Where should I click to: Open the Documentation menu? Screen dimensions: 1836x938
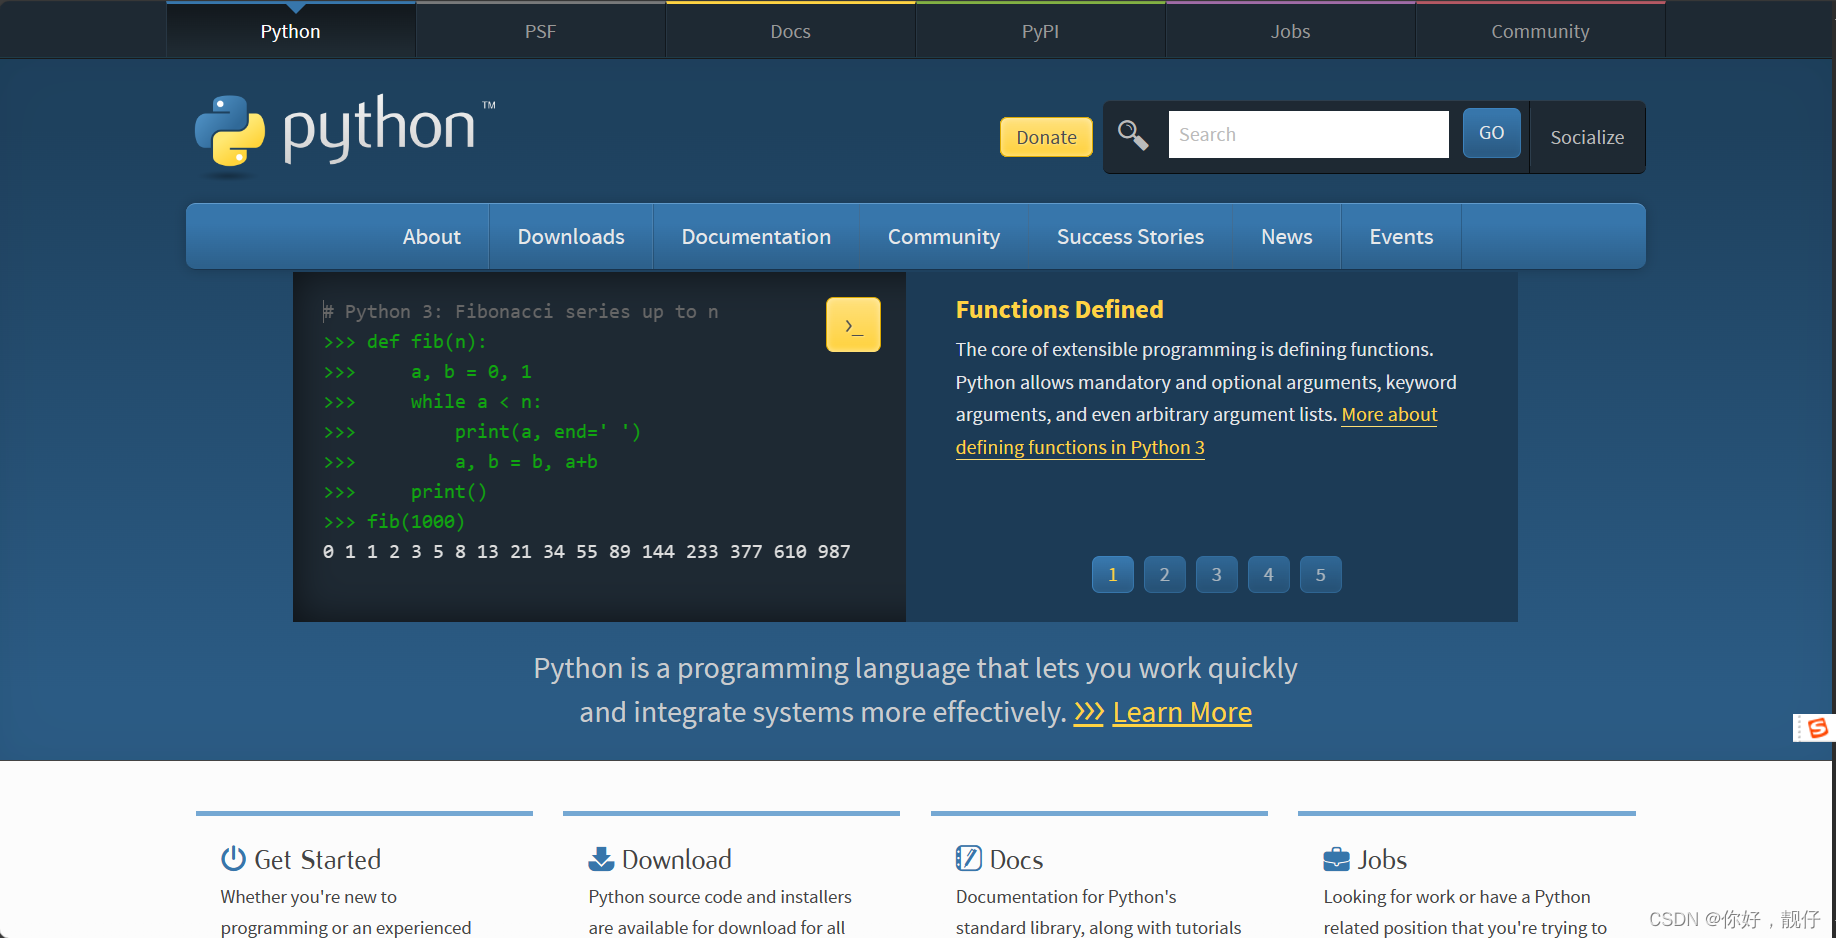click(756, 236)
